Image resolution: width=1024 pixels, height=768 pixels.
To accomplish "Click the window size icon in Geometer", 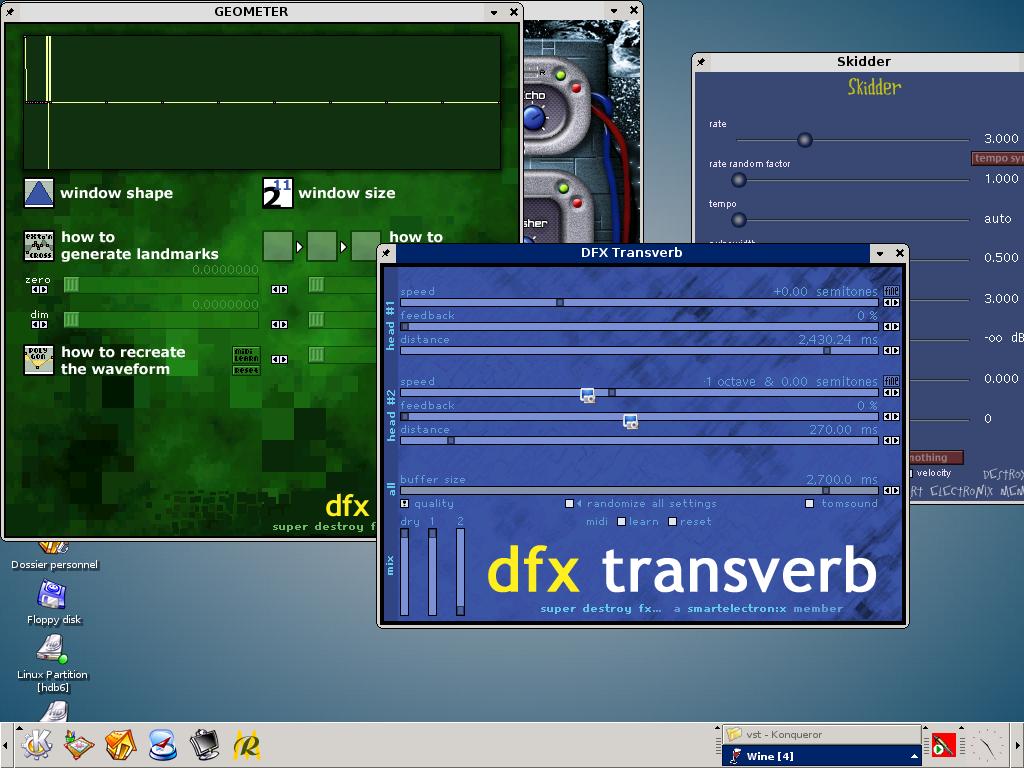I will [278, 193].
